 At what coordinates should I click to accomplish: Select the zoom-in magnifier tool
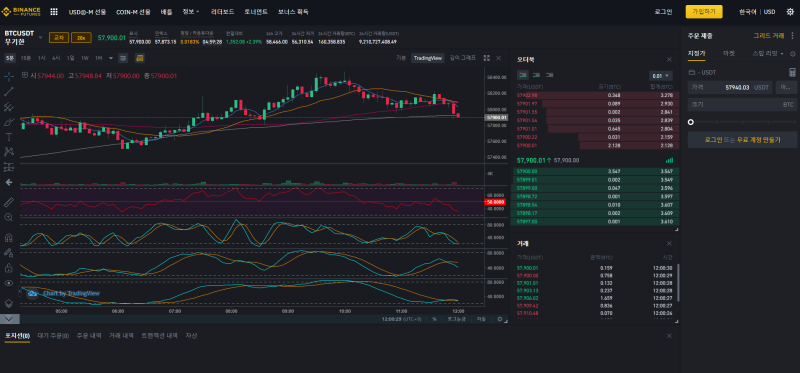[9, 217]
